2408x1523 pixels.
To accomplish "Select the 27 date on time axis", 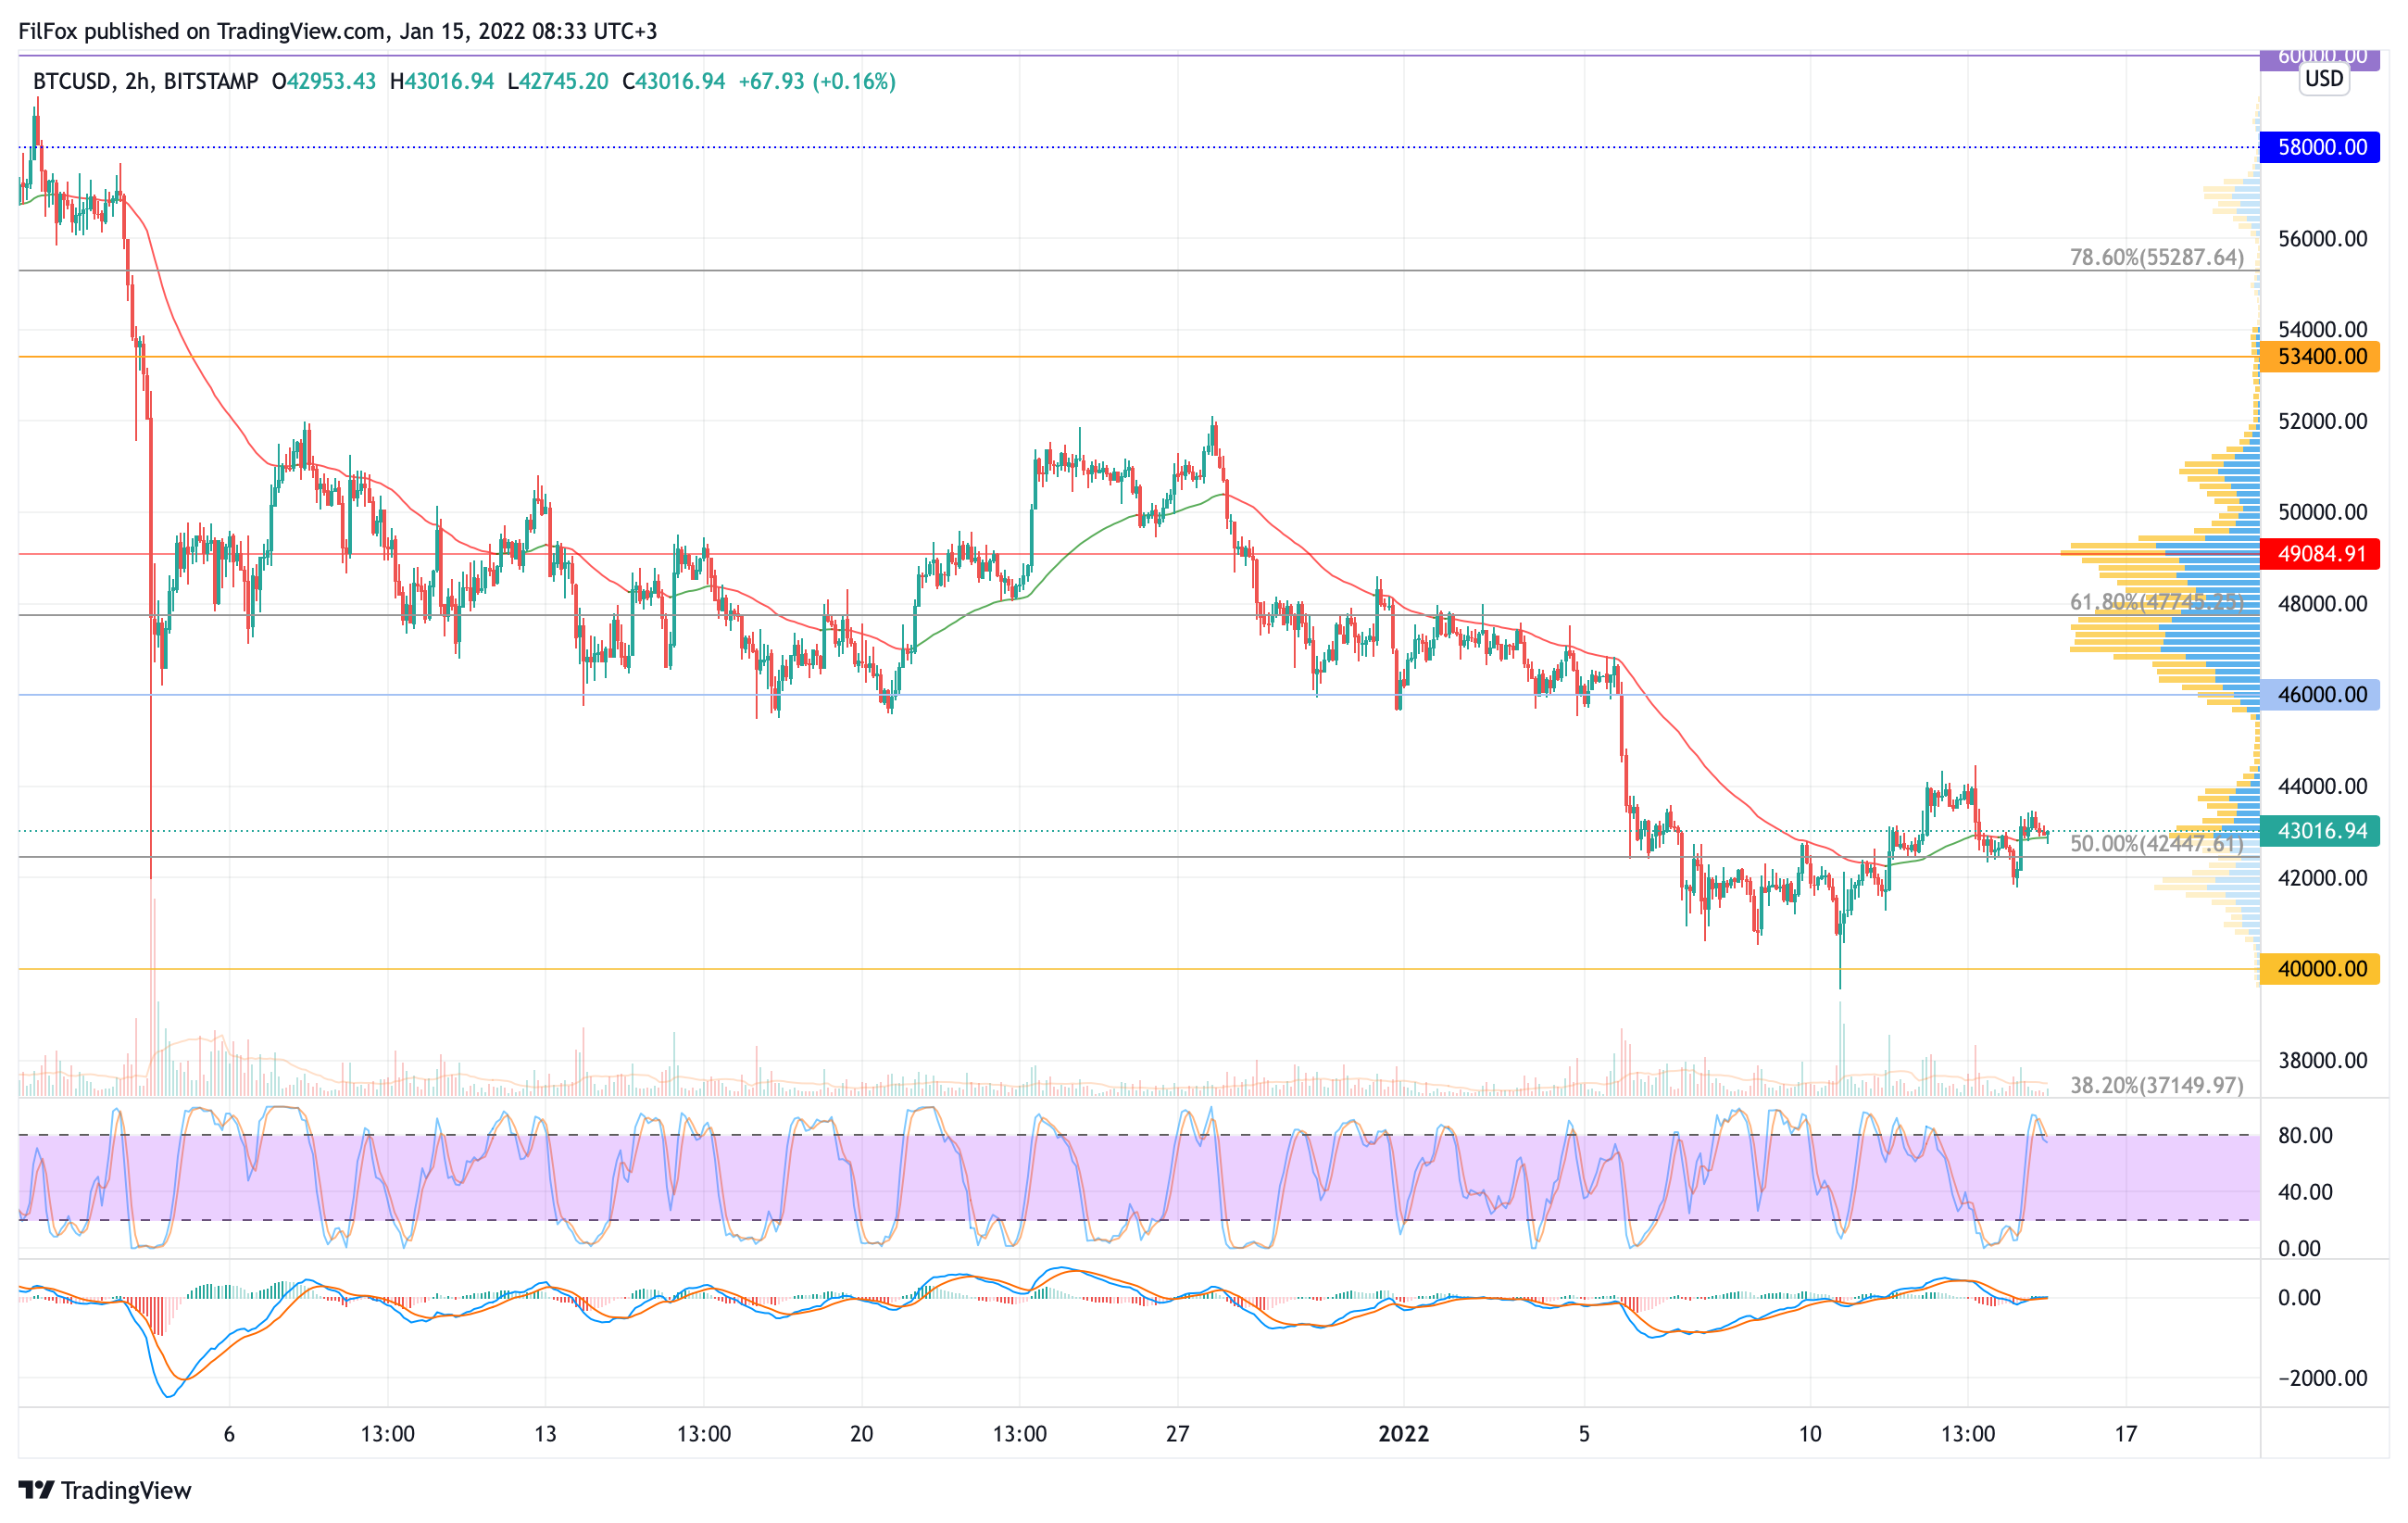I will 1177,1434.
